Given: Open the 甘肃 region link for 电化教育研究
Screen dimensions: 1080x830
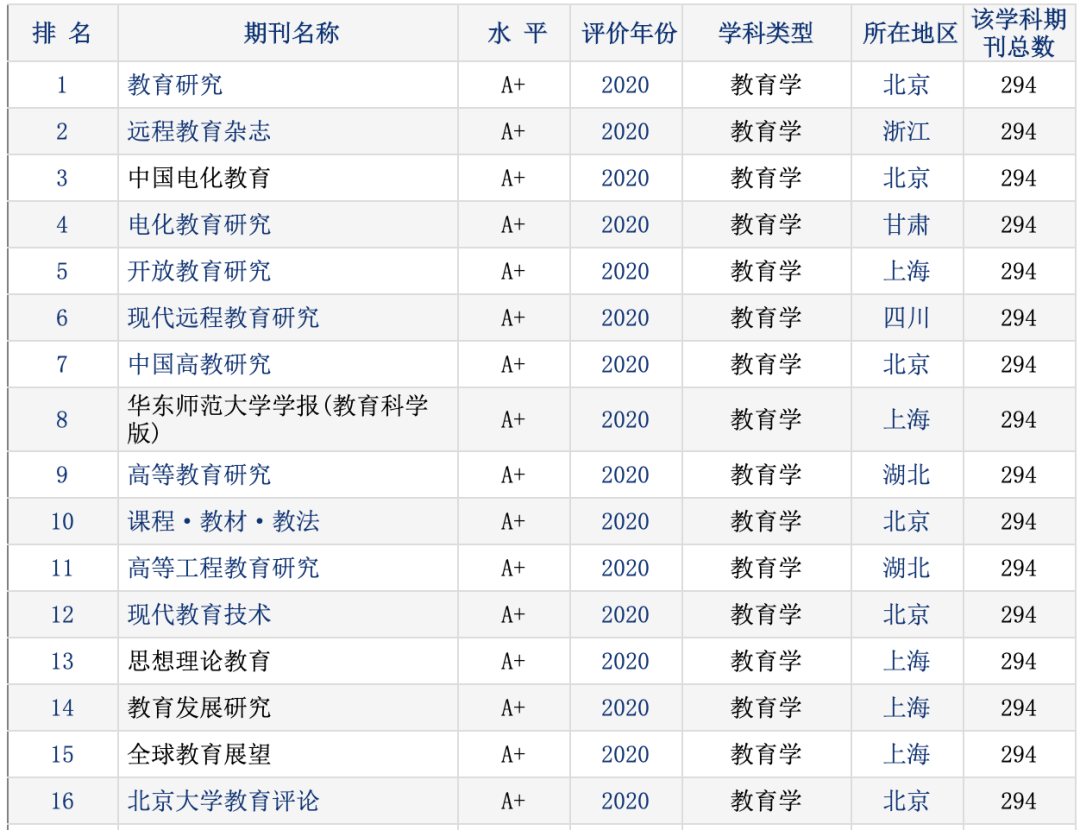Looking at the screenshot, I should (x=906, y=225).
